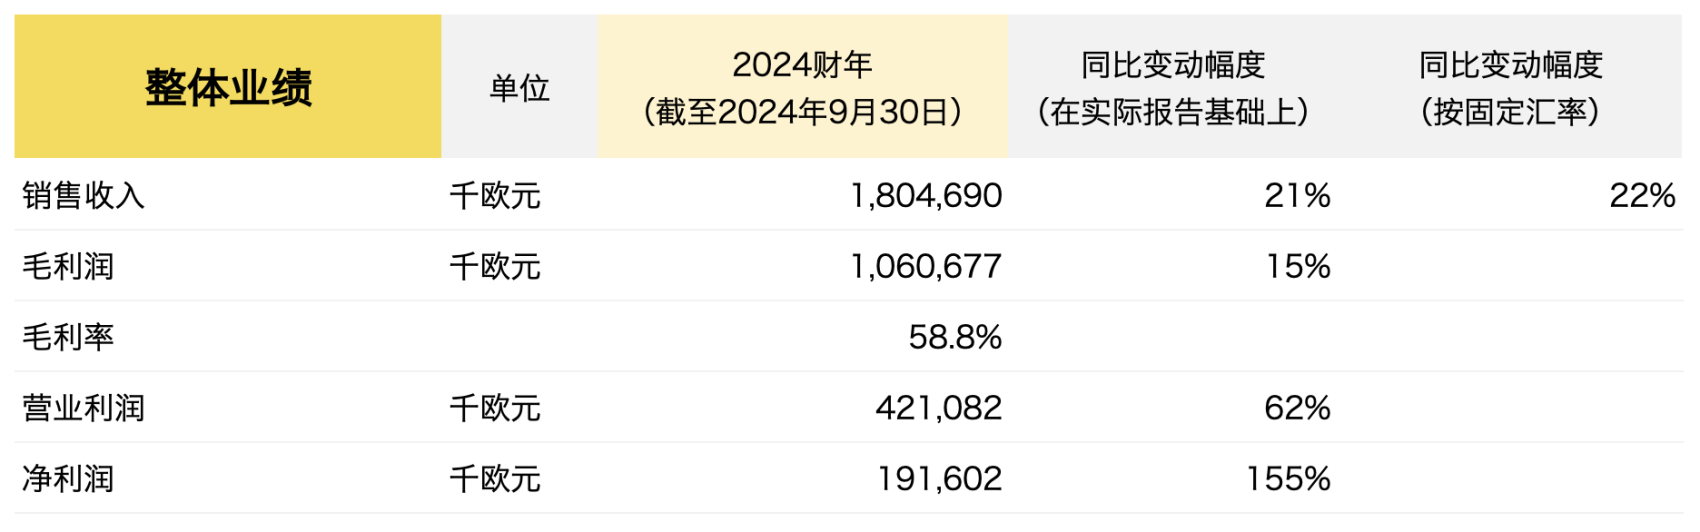Select the 净利润 row label
This screenshot has height=532, width=1700.
click(68, 479)
